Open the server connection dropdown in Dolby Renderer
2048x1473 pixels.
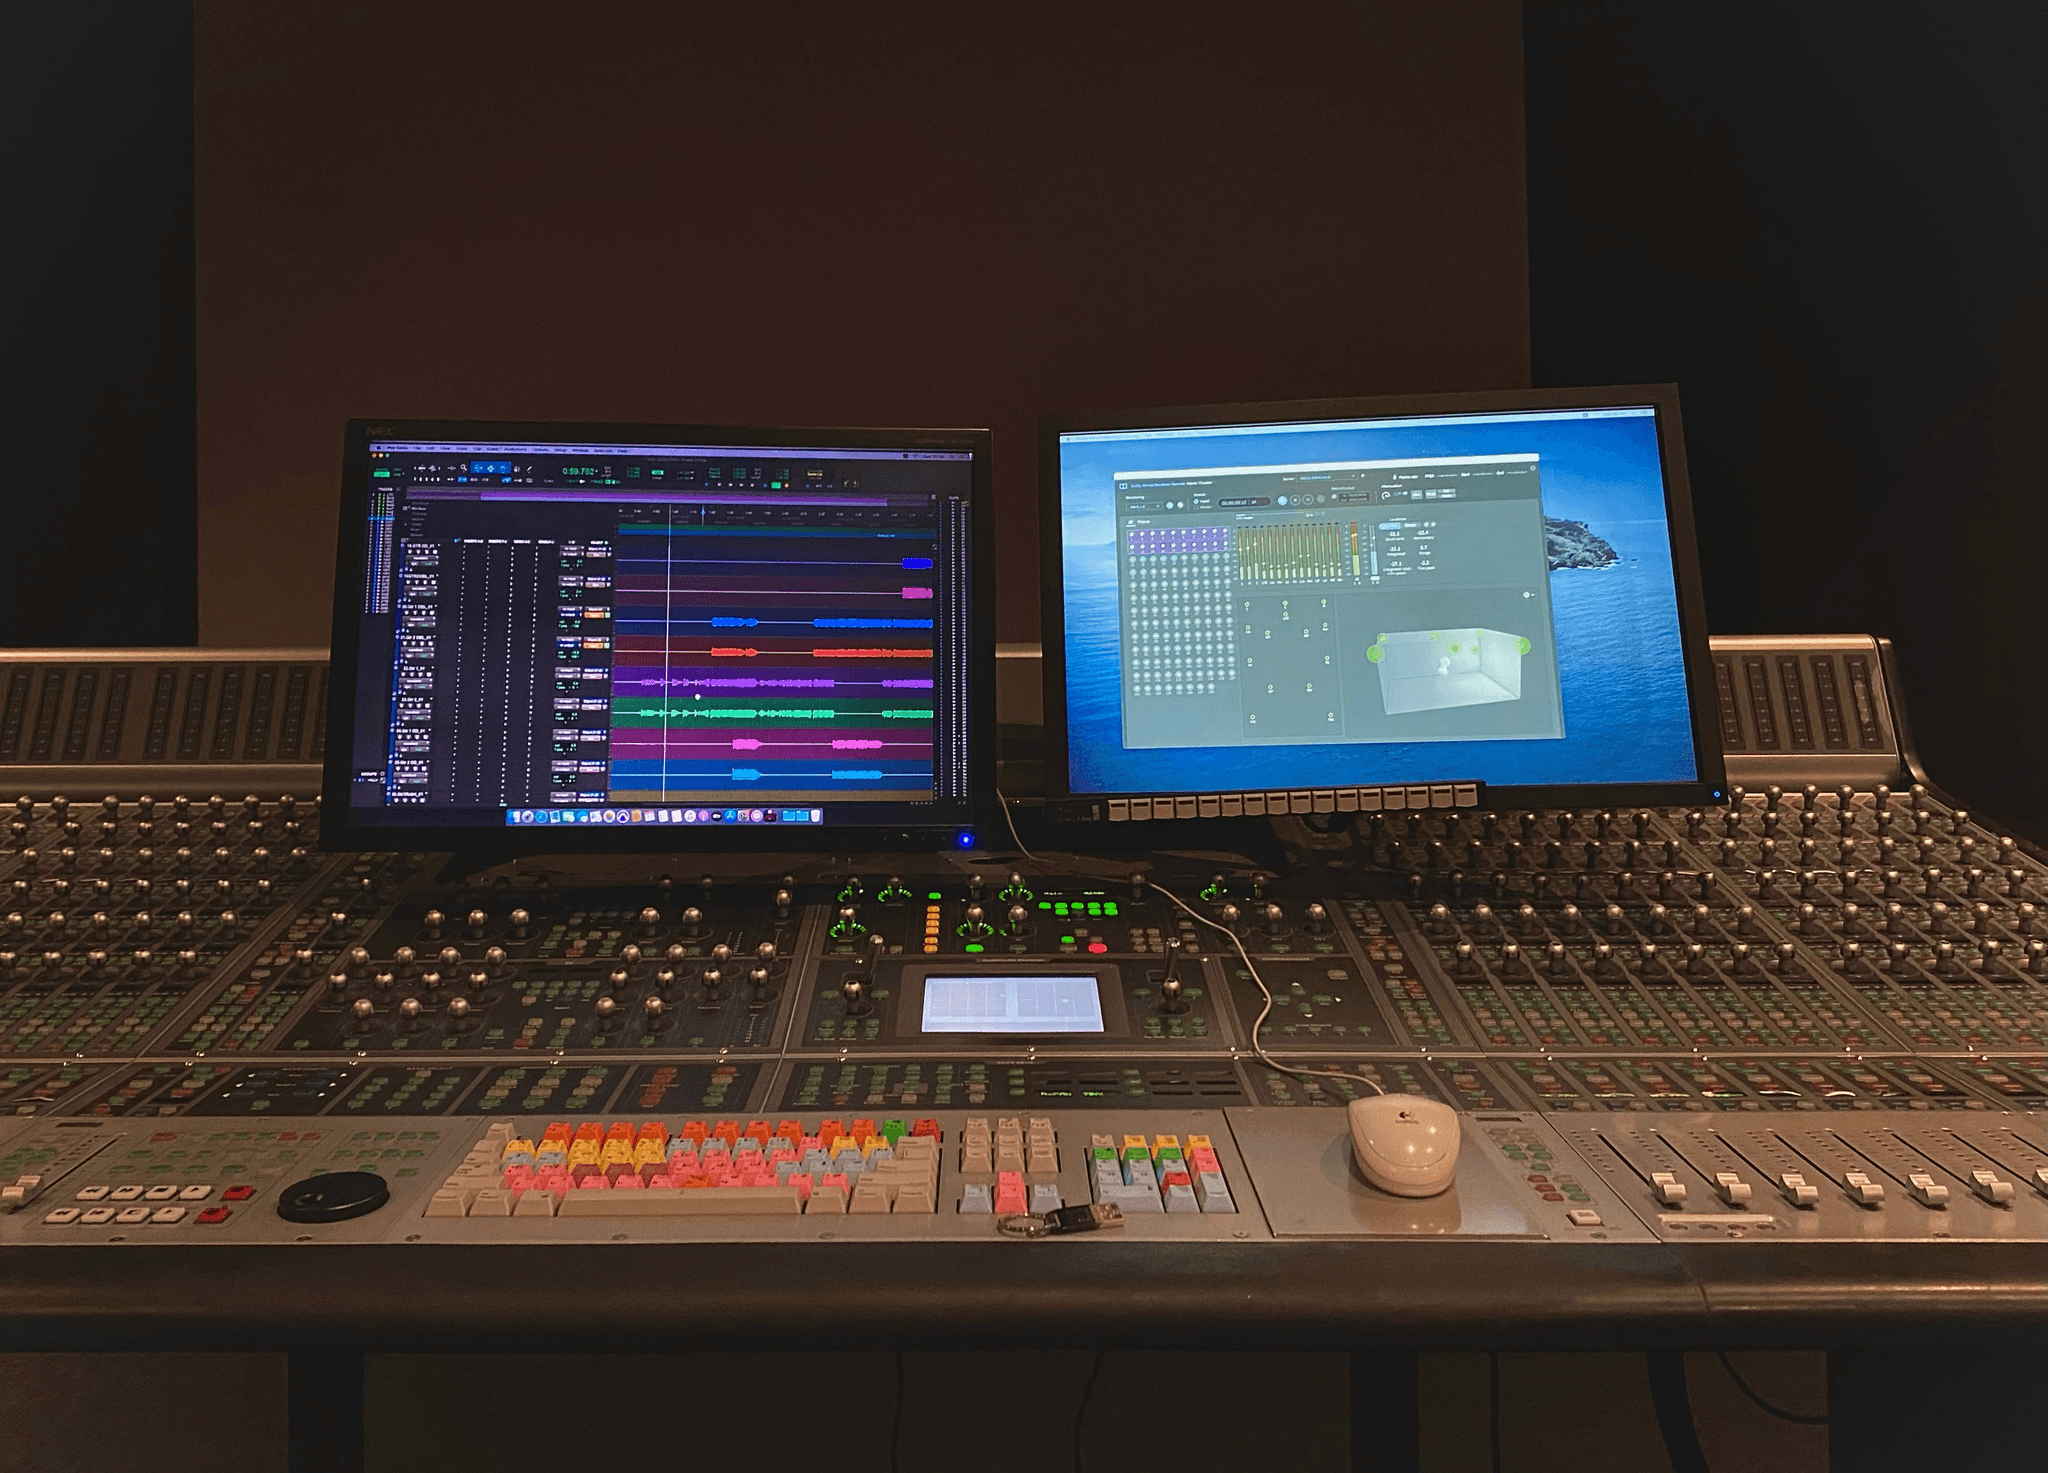(1326, 477)
